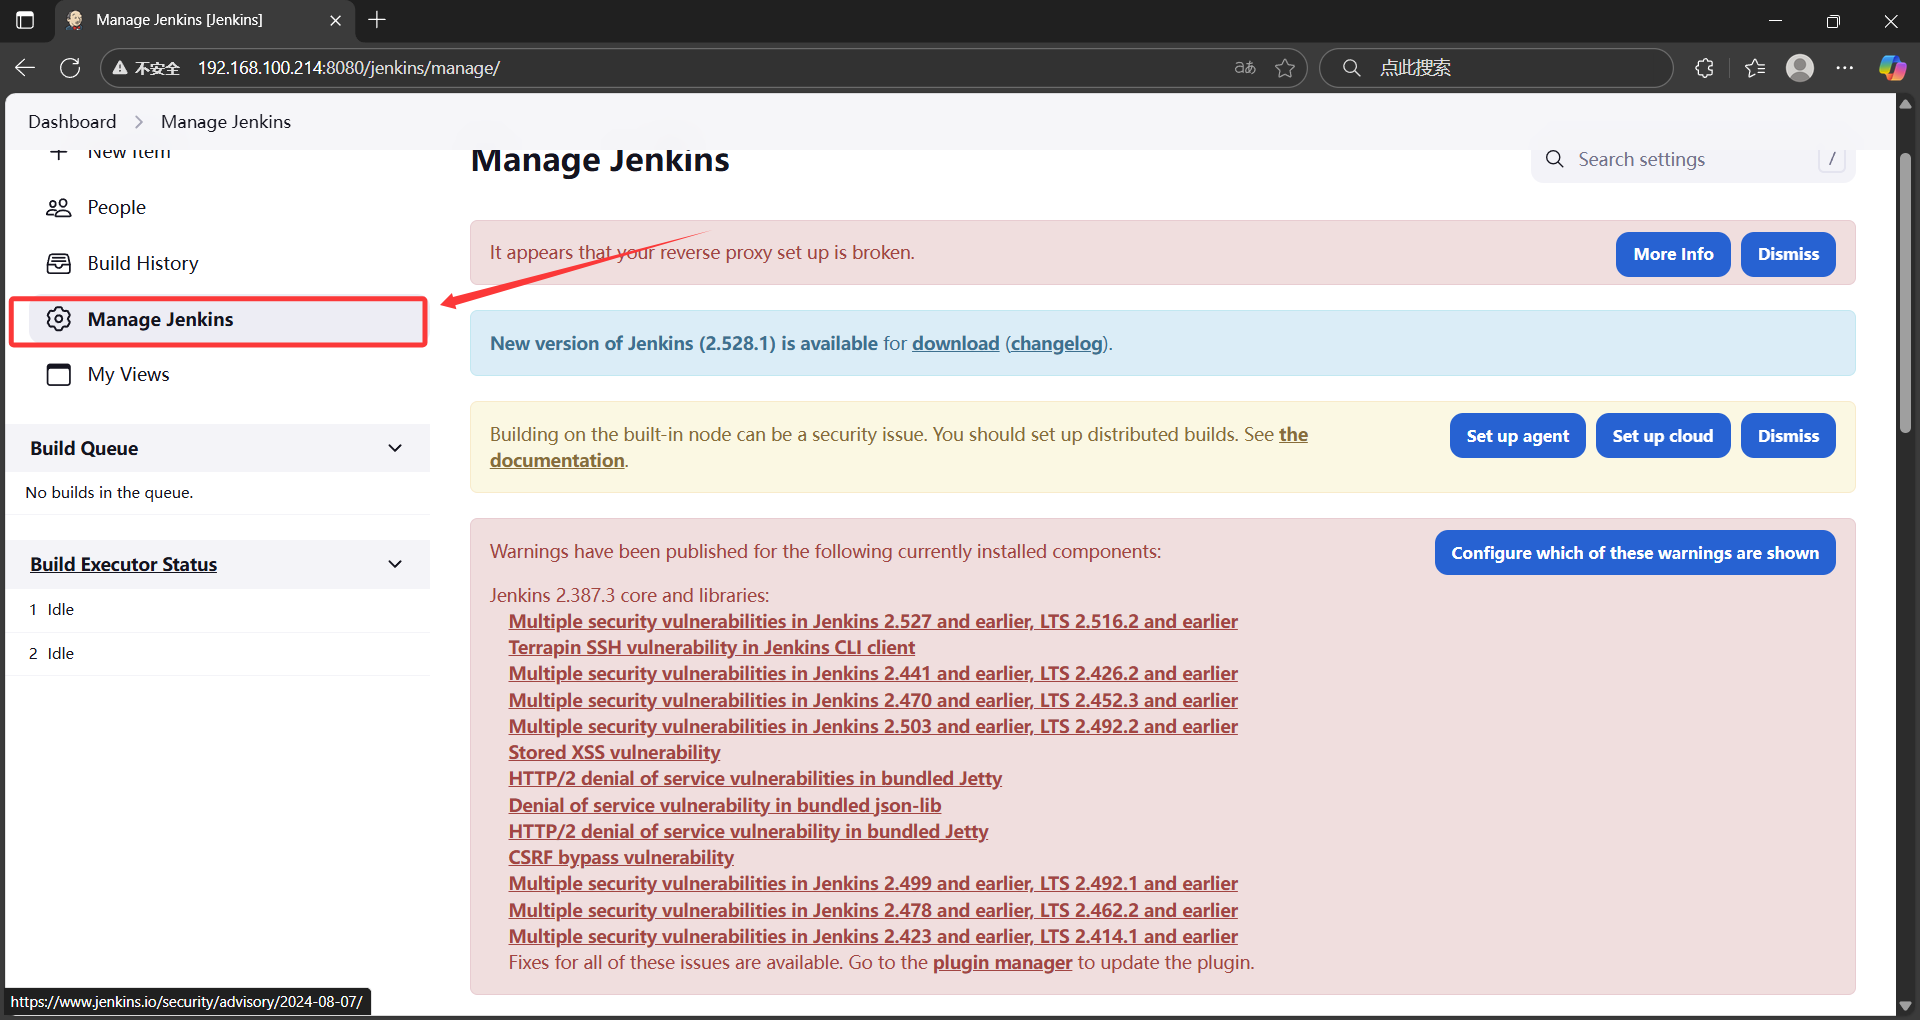Click the page vertical scrollbar thumb

click(1905, 293)
